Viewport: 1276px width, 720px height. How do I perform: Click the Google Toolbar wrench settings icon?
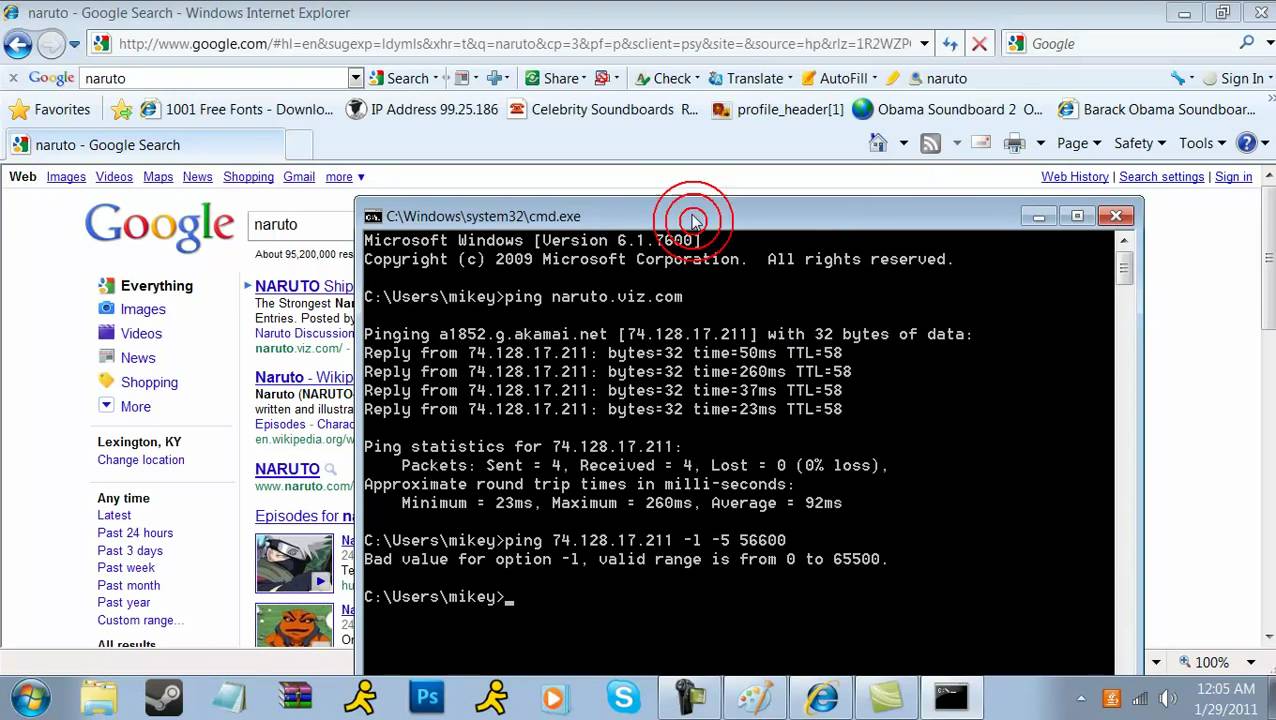pyautogui.click(x=1178, y=78)
